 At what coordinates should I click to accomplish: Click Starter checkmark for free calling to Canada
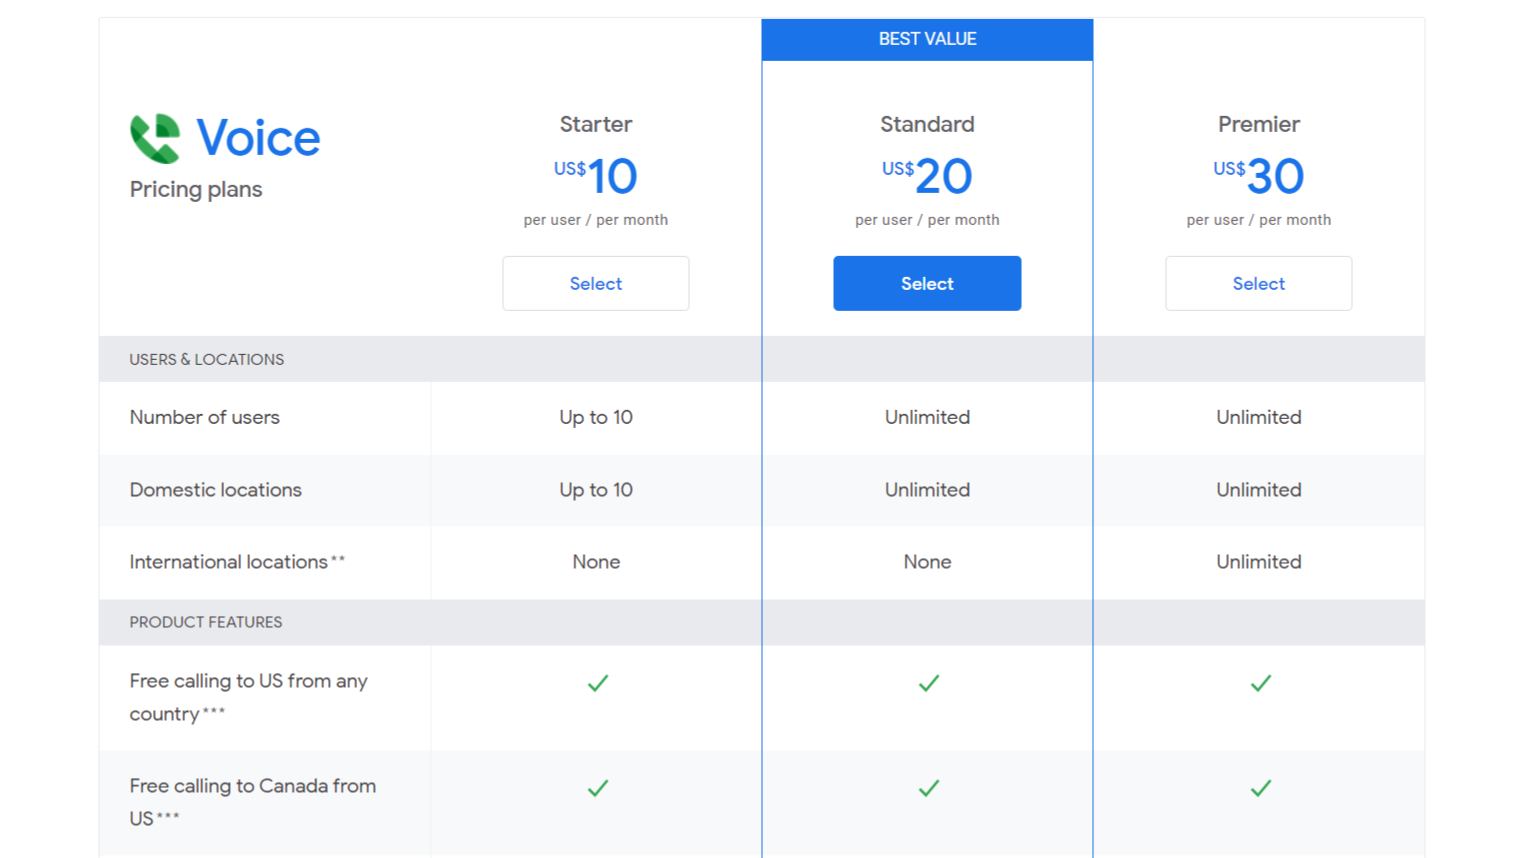tap(598, 788)
